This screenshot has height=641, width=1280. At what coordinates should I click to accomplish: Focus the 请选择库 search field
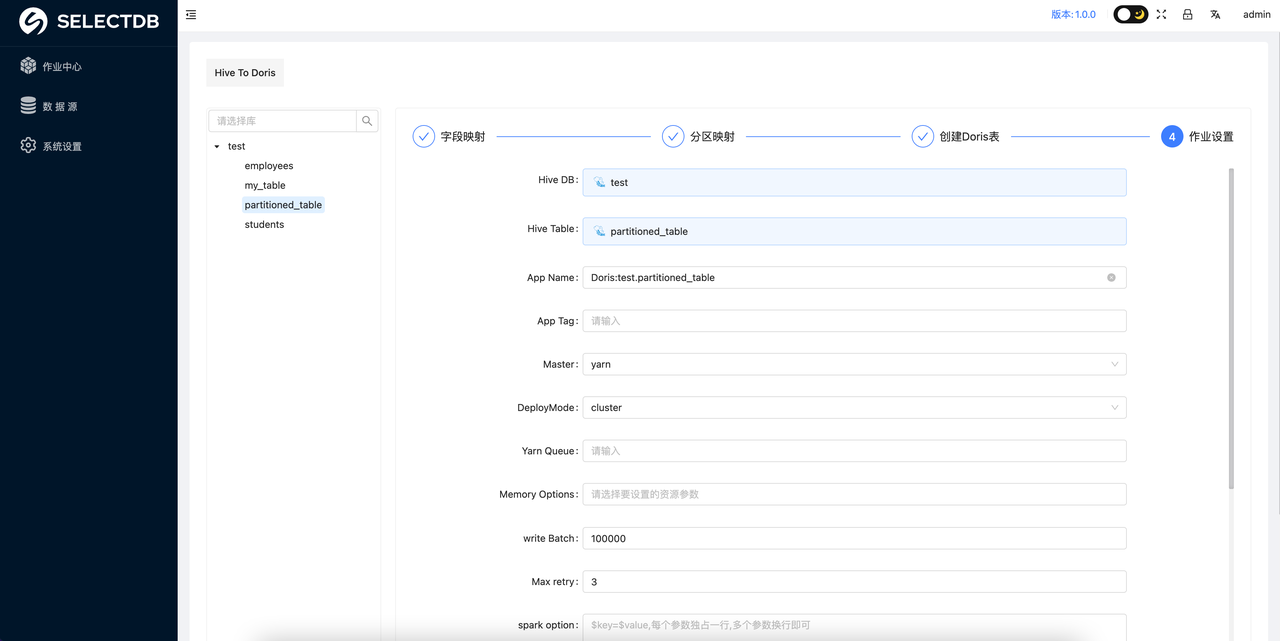pyautogui.click(x=282, y=121)
